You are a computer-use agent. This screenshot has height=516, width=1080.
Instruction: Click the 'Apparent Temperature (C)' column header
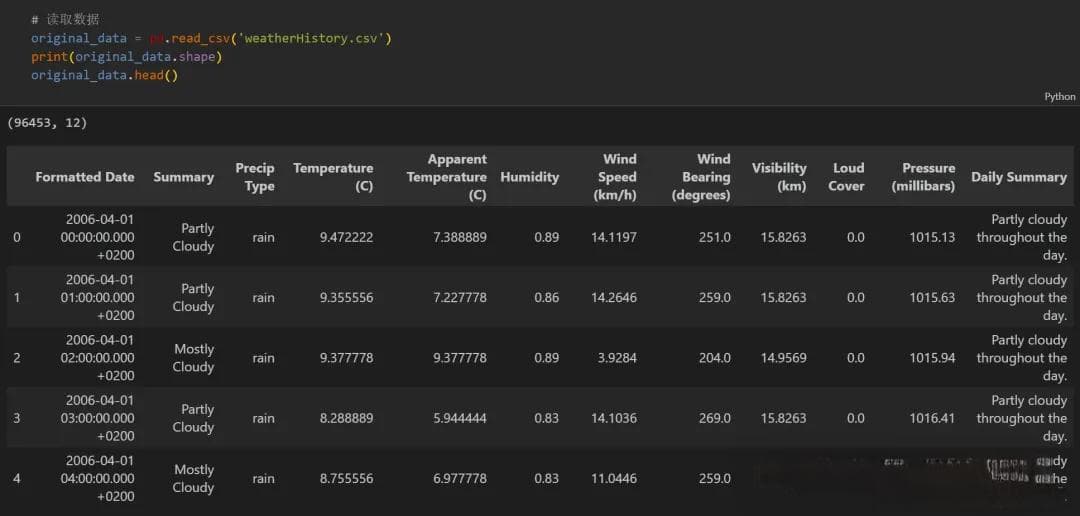[446, 177]
